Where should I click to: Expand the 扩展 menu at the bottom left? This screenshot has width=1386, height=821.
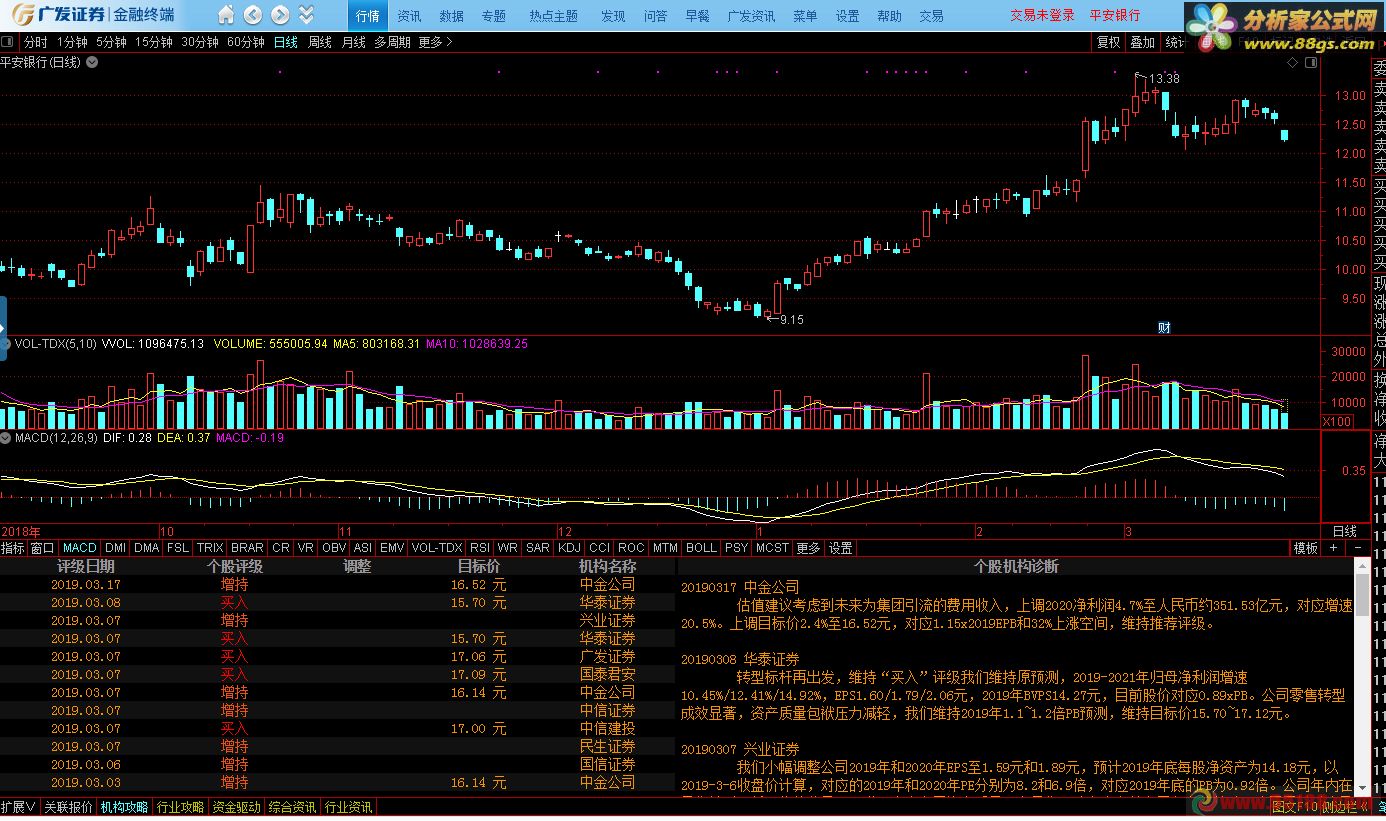tap(18, 807)
